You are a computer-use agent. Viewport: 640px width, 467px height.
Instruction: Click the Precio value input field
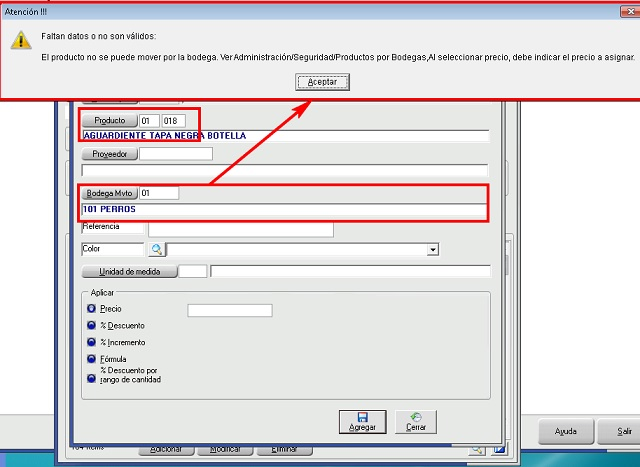[229, 310]
